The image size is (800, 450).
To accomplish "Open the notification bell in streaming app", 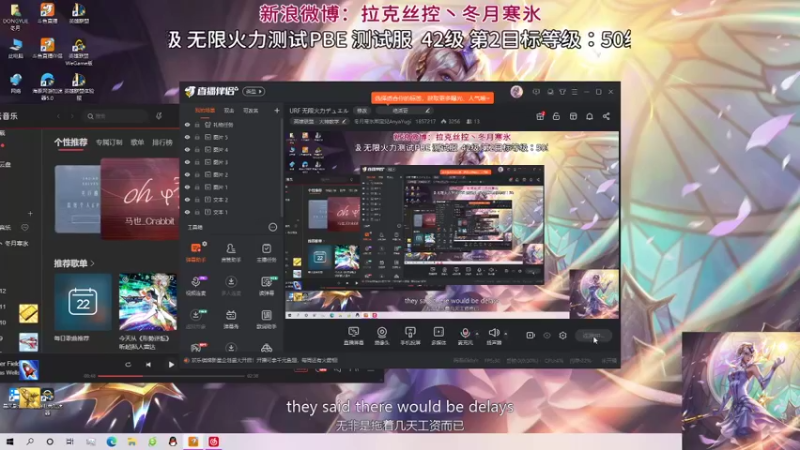I will tap(589, 116).
